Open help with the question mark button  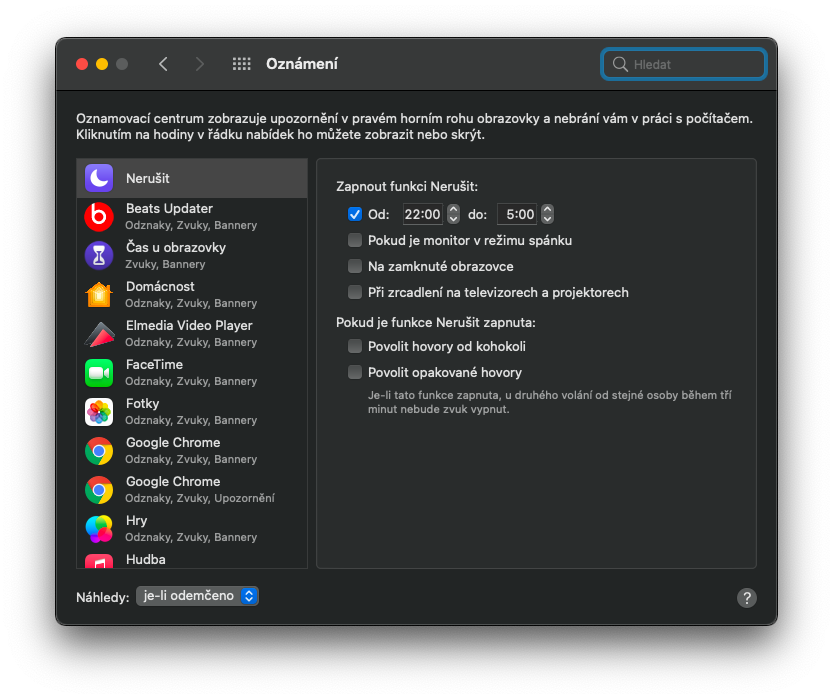(746, 598)
